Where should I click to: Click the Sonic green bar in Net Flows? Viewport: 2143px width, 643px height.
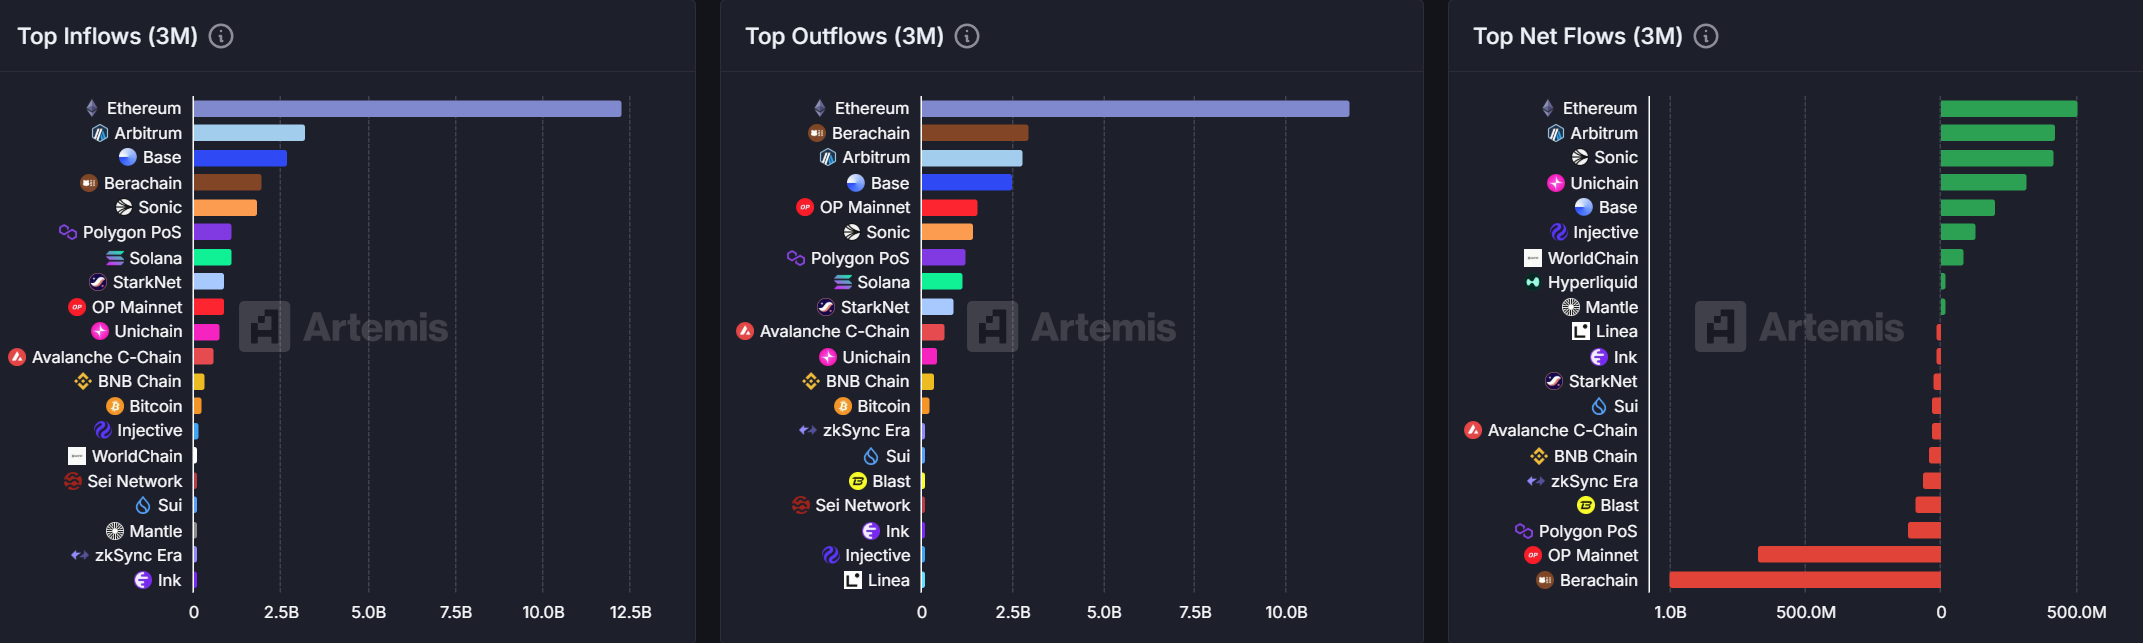tap(1997, 158)
